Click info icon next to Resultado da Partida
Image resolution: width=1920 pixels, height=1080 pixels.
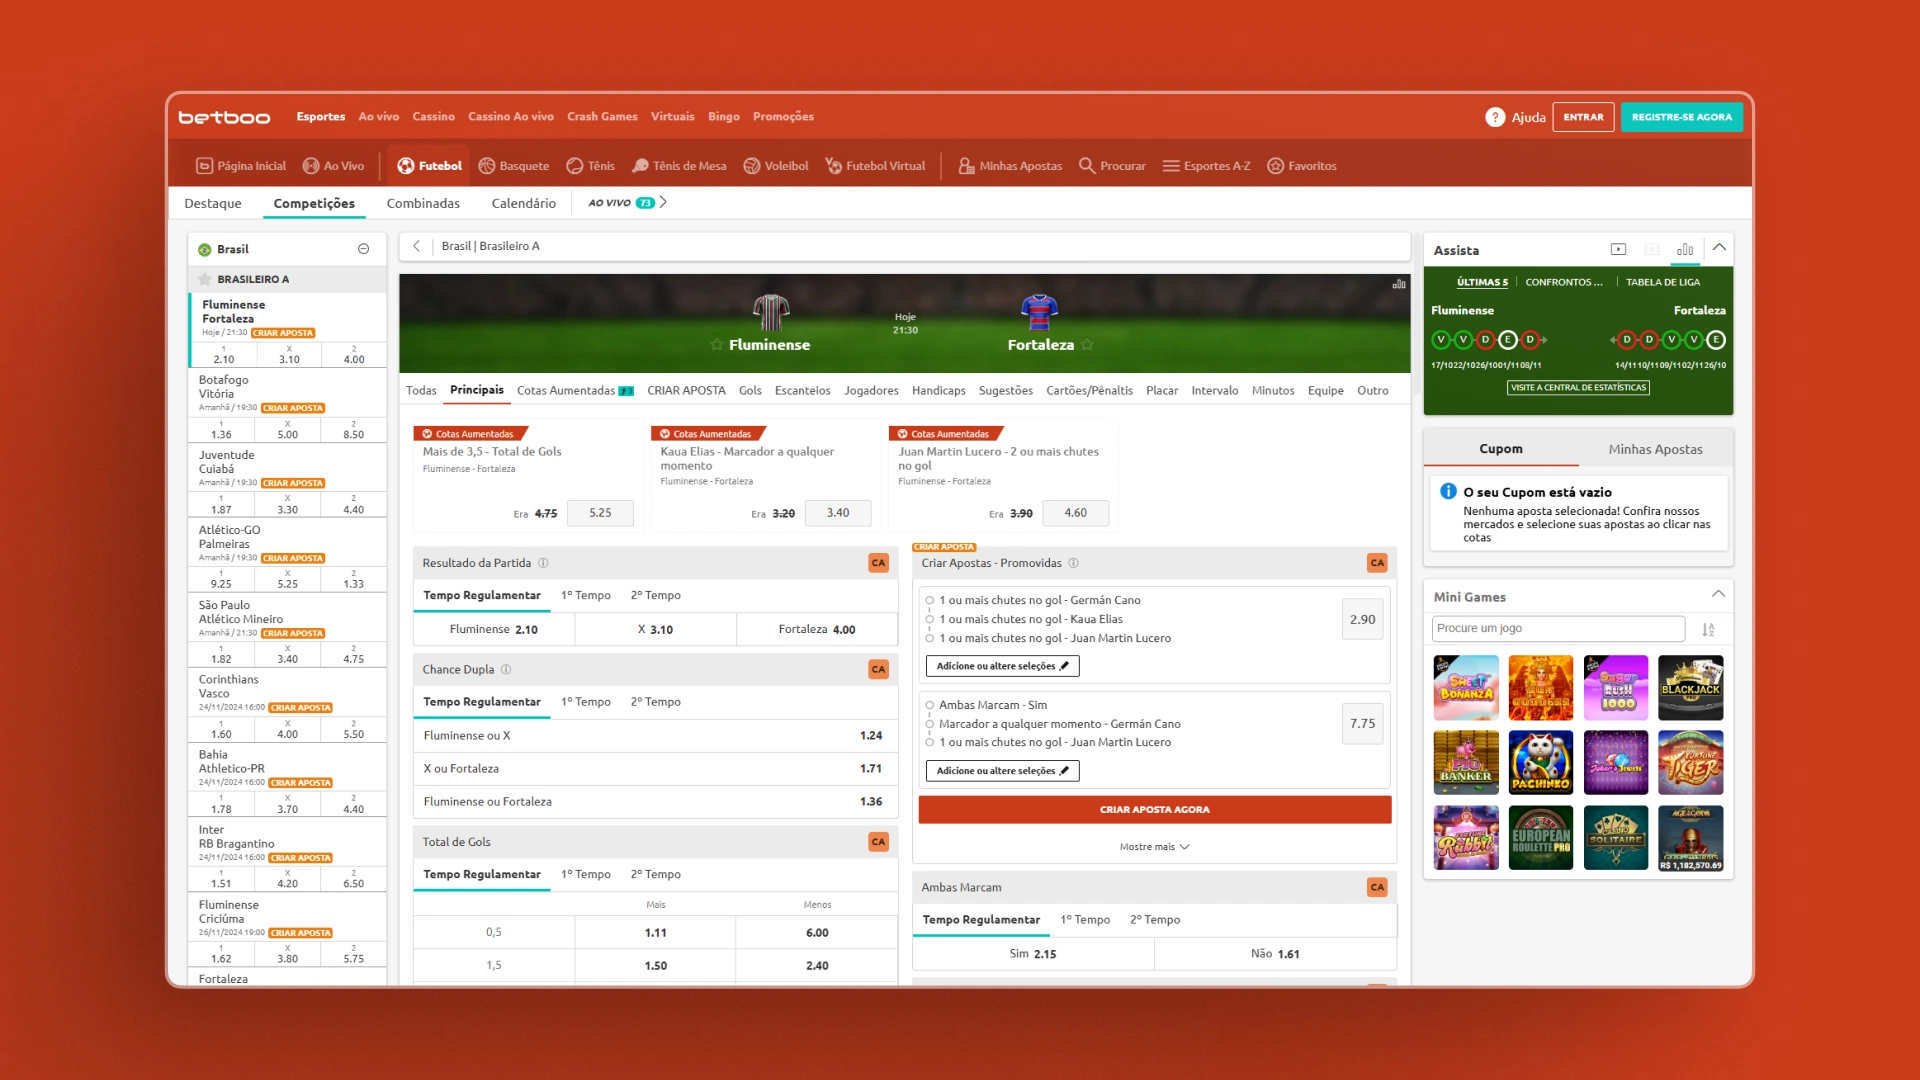[544, 563]
